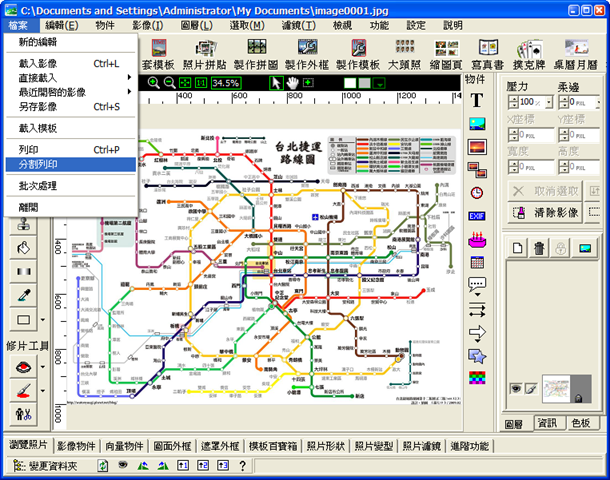Create a new blank layer

click(x=517, y=248)
